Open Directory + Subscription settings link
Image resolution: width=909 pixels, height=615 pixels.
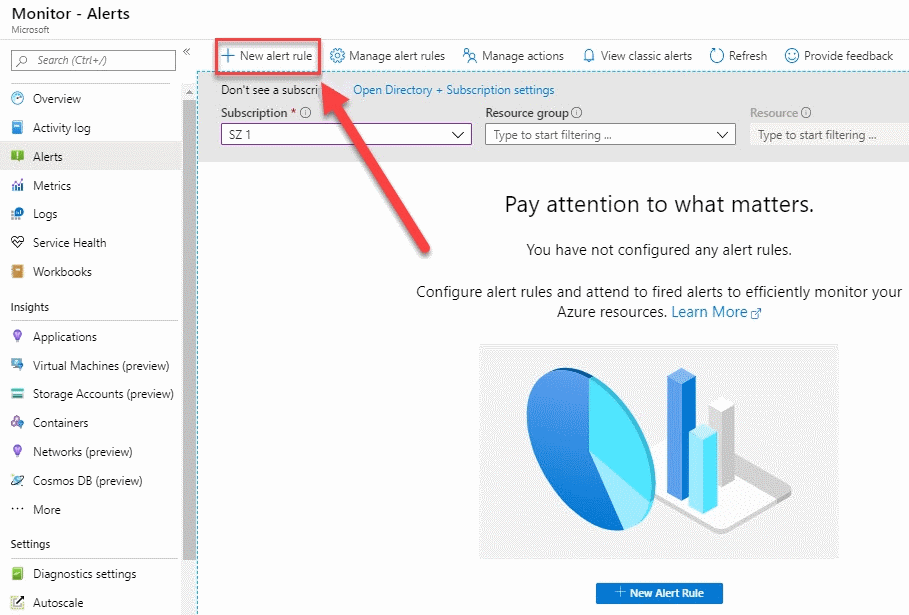(453, 90)
